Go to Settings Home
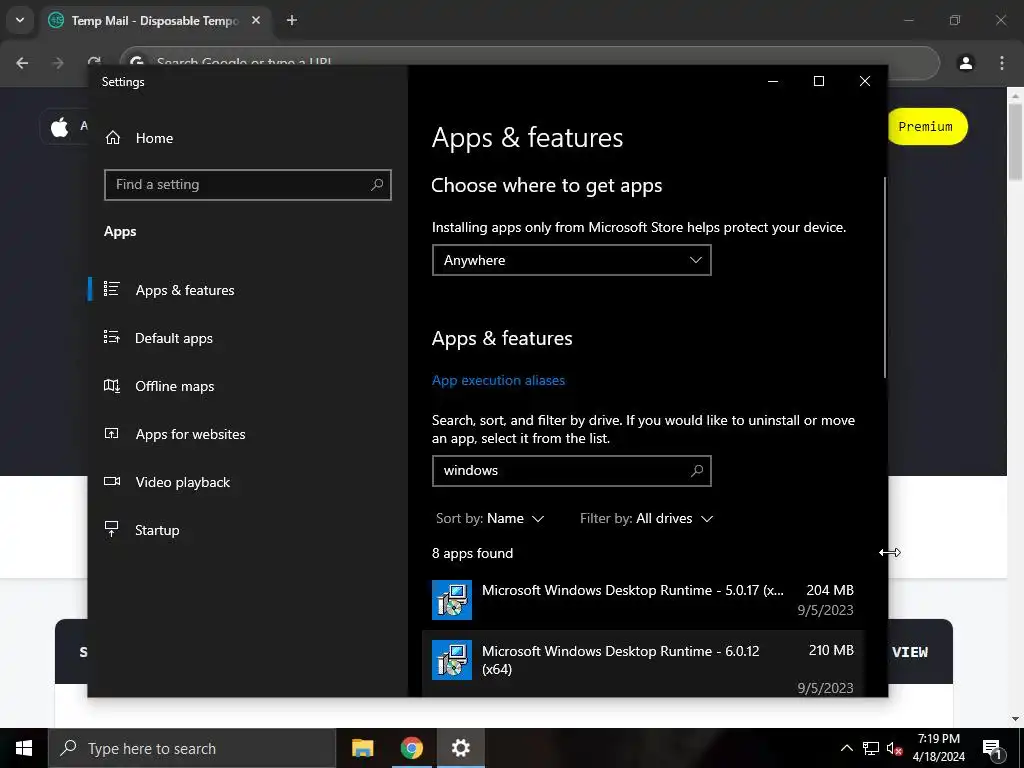 (x=140, y=138)
